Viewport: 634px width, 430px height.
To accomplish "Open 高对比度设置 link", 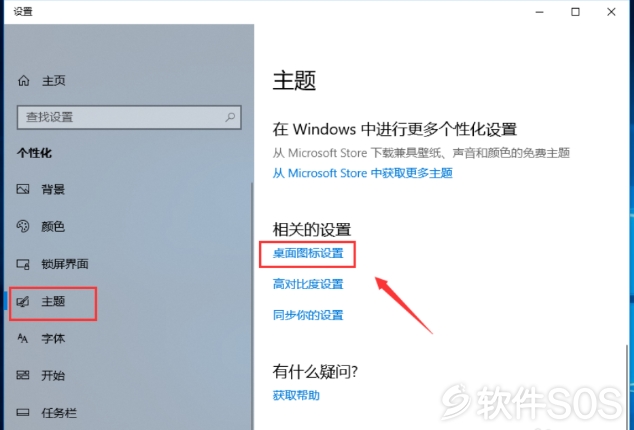I will coord(308,284).
